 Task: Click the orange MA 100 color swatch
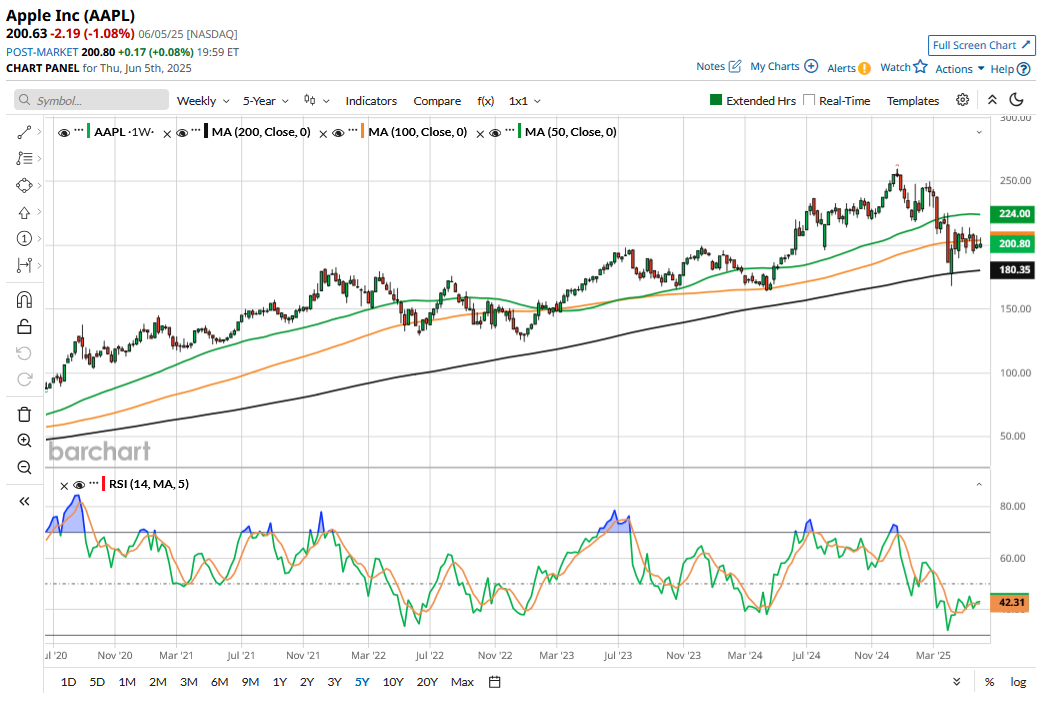(x=363, y=132)
